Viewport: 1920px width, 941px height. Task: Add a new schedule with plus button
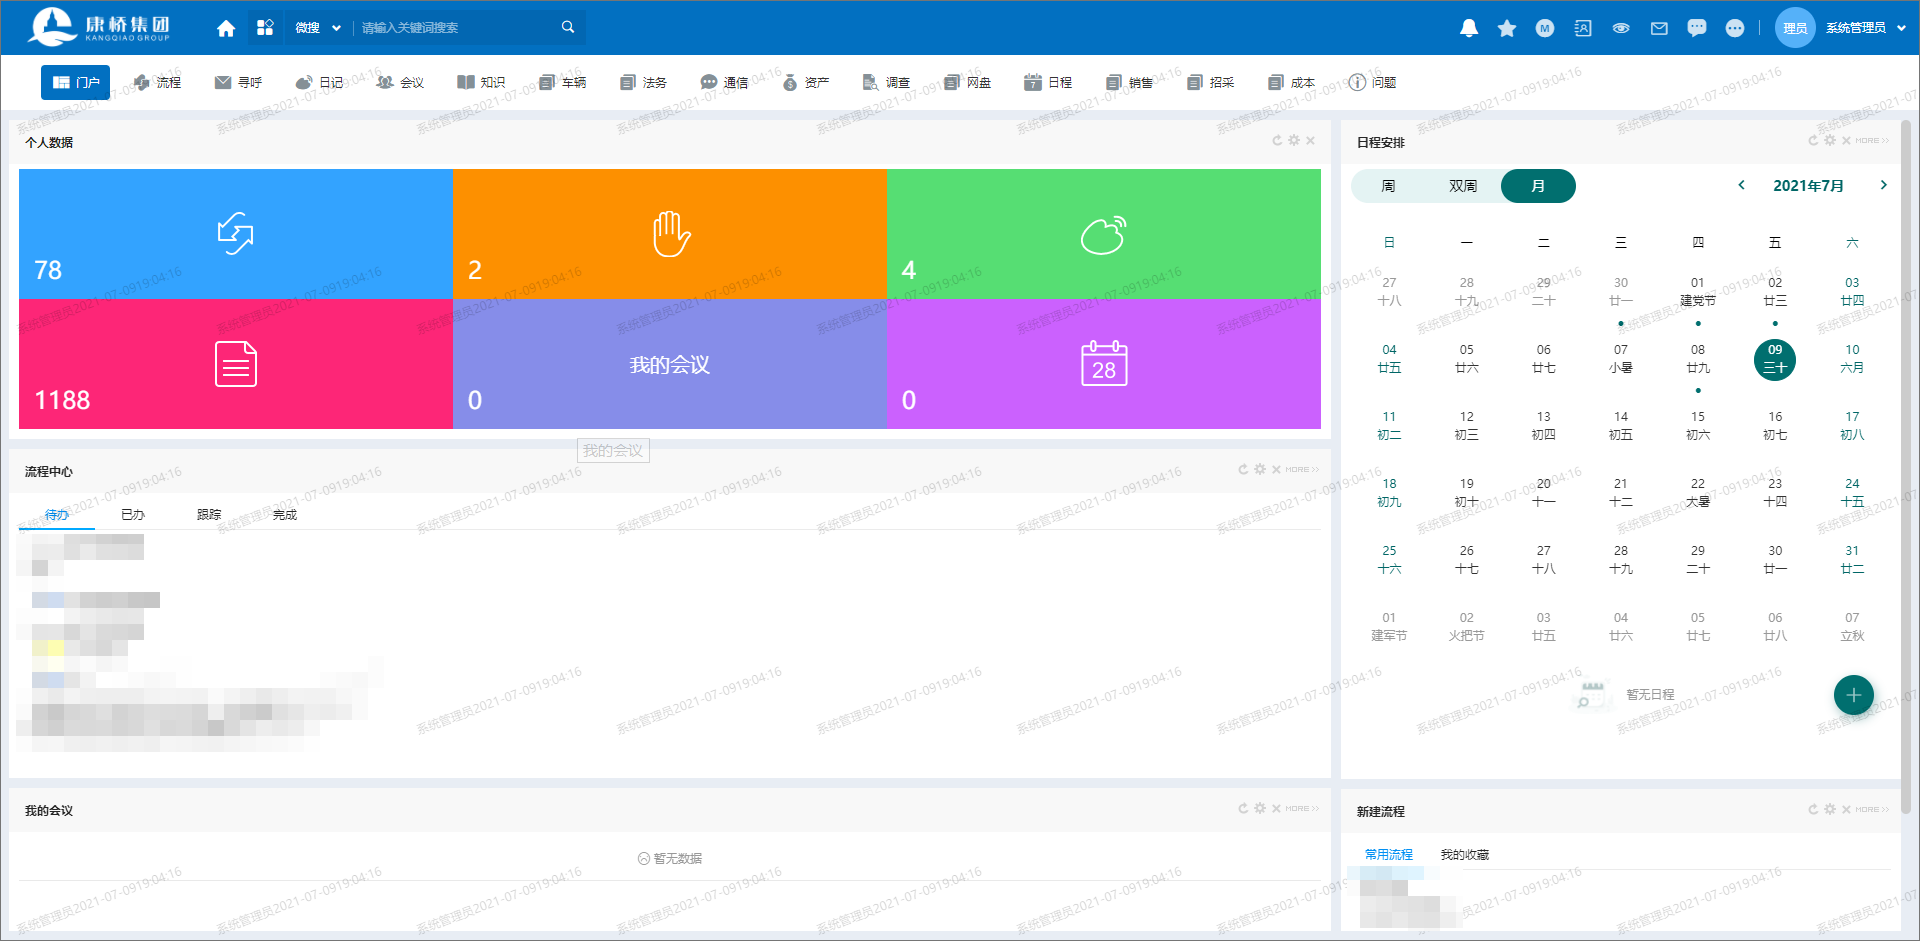coord(1854,695)
